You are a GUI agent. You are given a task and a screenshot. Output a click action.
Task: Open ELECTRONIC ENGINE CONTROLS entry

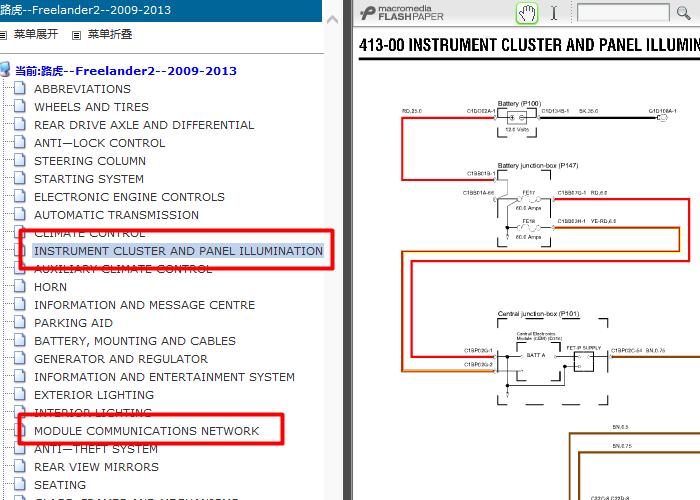pyautogui.click(x=129, y=197)
